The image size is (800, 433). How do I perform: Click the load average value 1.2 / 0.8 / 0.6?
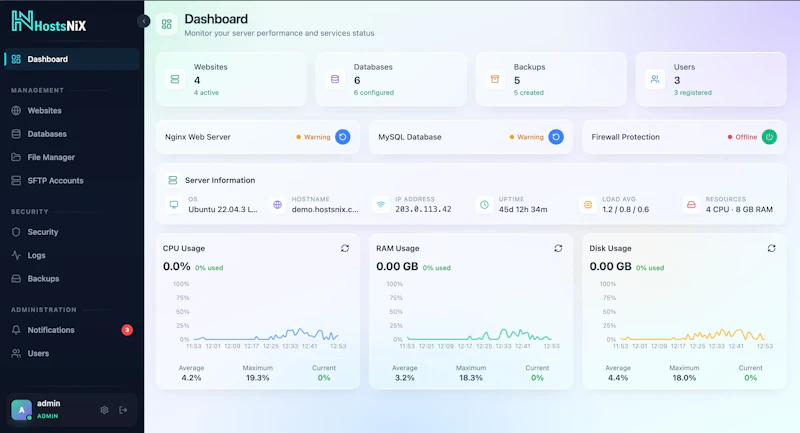coord(626,209)
